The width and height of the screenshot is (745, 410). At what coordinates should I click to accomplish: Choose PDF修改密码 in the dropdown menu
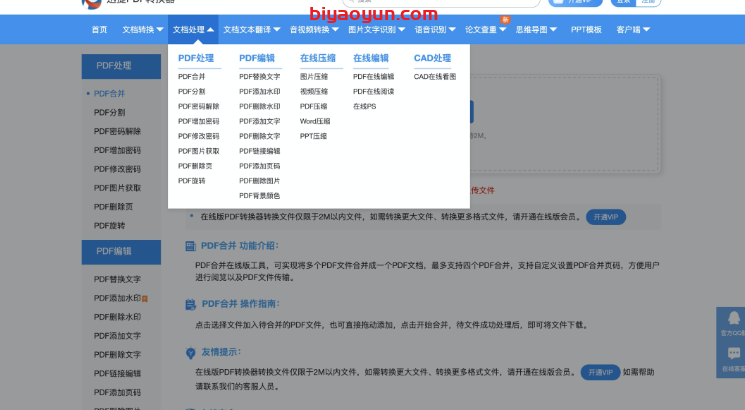coord(199,136)
